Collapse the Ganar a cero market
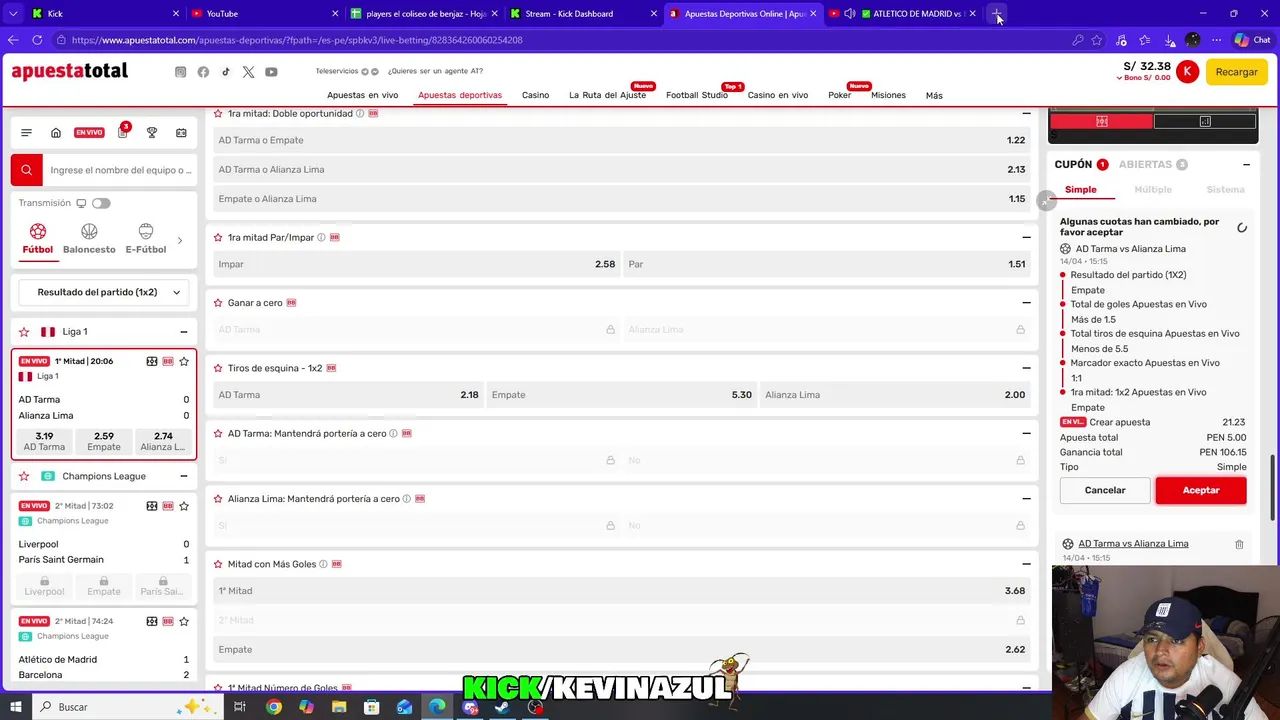The width and height of the screenshot is (1280, 720). click(1026, 302)
